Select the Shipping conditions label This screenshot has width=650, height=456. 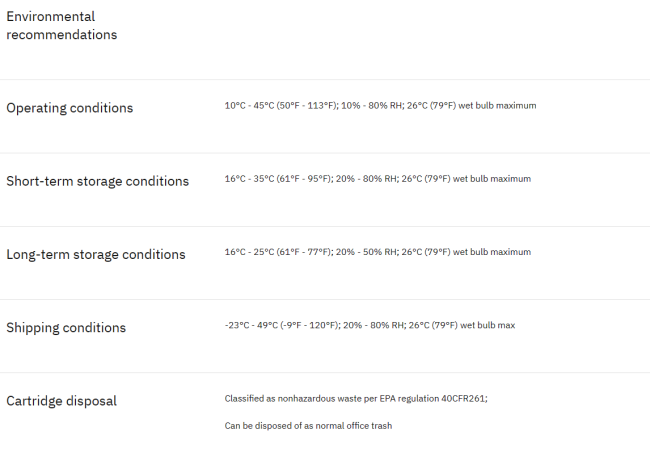pyautogui.click(x=66, y=327)
